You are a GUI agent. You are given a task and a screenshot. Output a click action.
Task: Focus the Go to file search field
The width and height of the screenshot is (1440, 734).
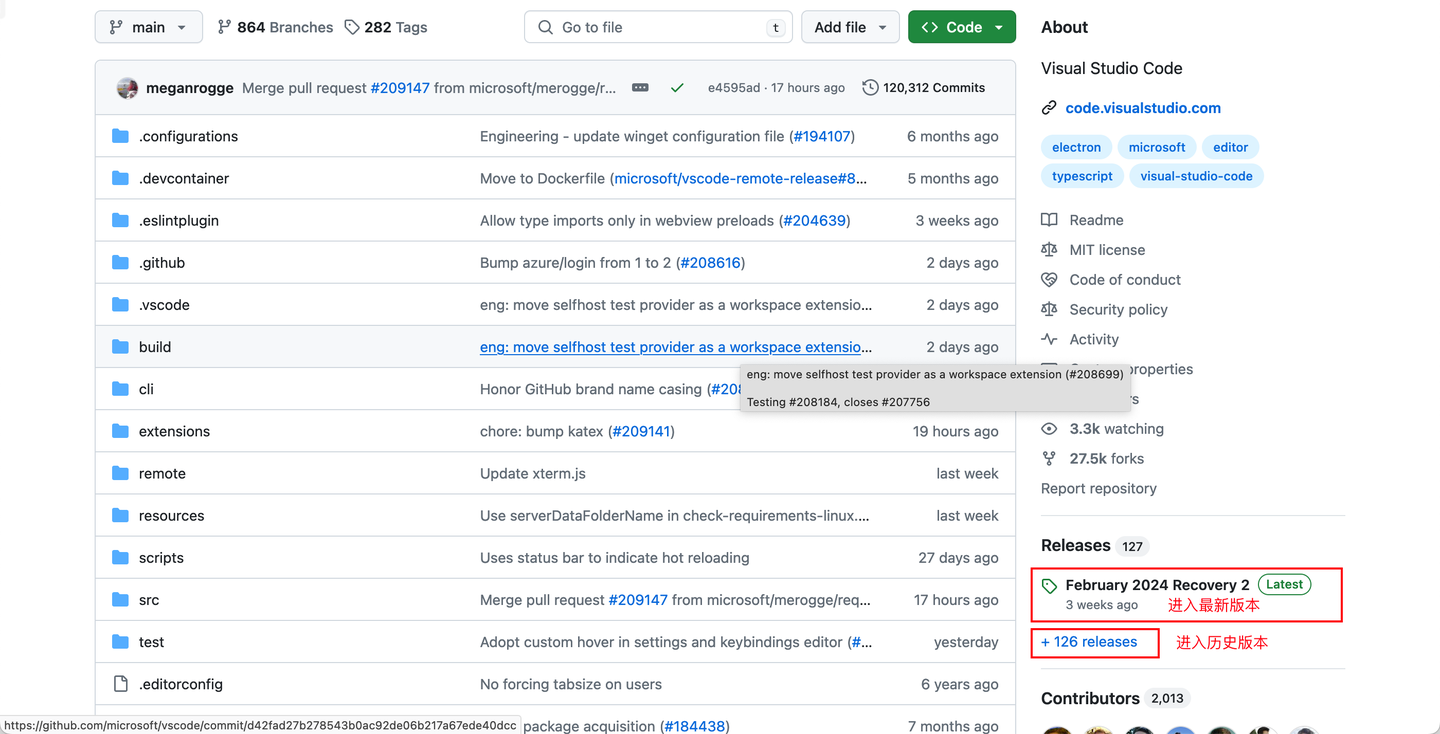[658, 27]
